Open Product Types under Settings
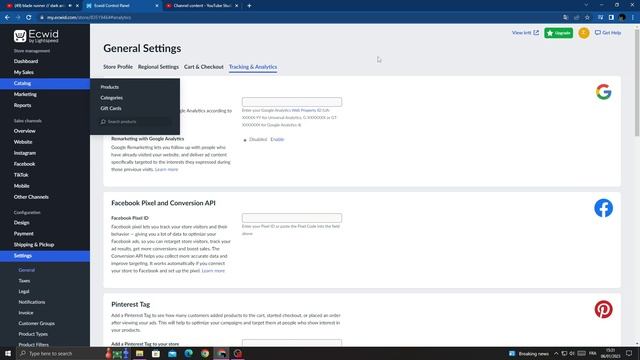This screenshot has width=640, height=360. pos(33,334)
